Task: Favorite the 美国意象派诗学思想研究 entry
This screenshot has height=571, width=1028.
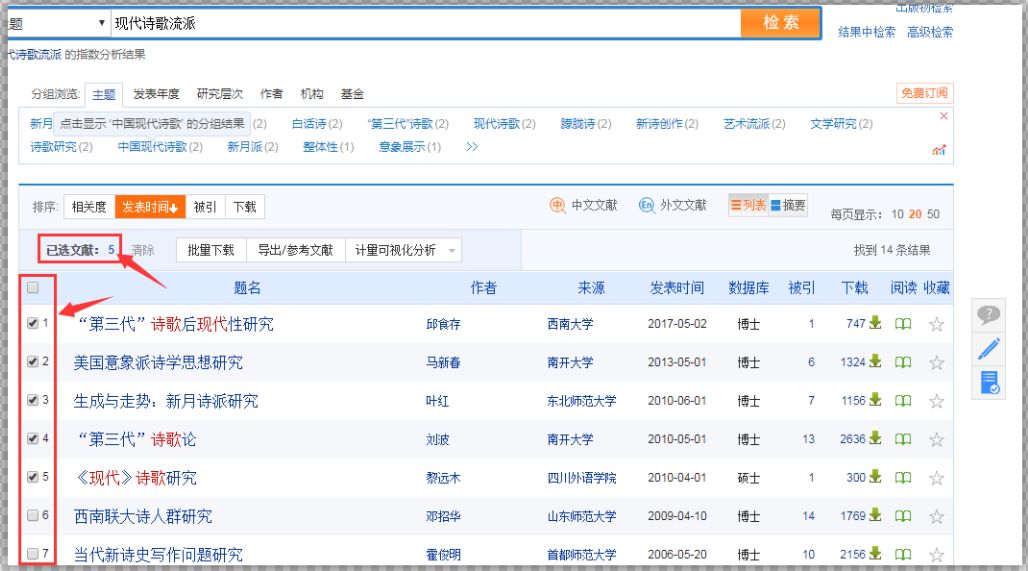Action: point(937,363)
